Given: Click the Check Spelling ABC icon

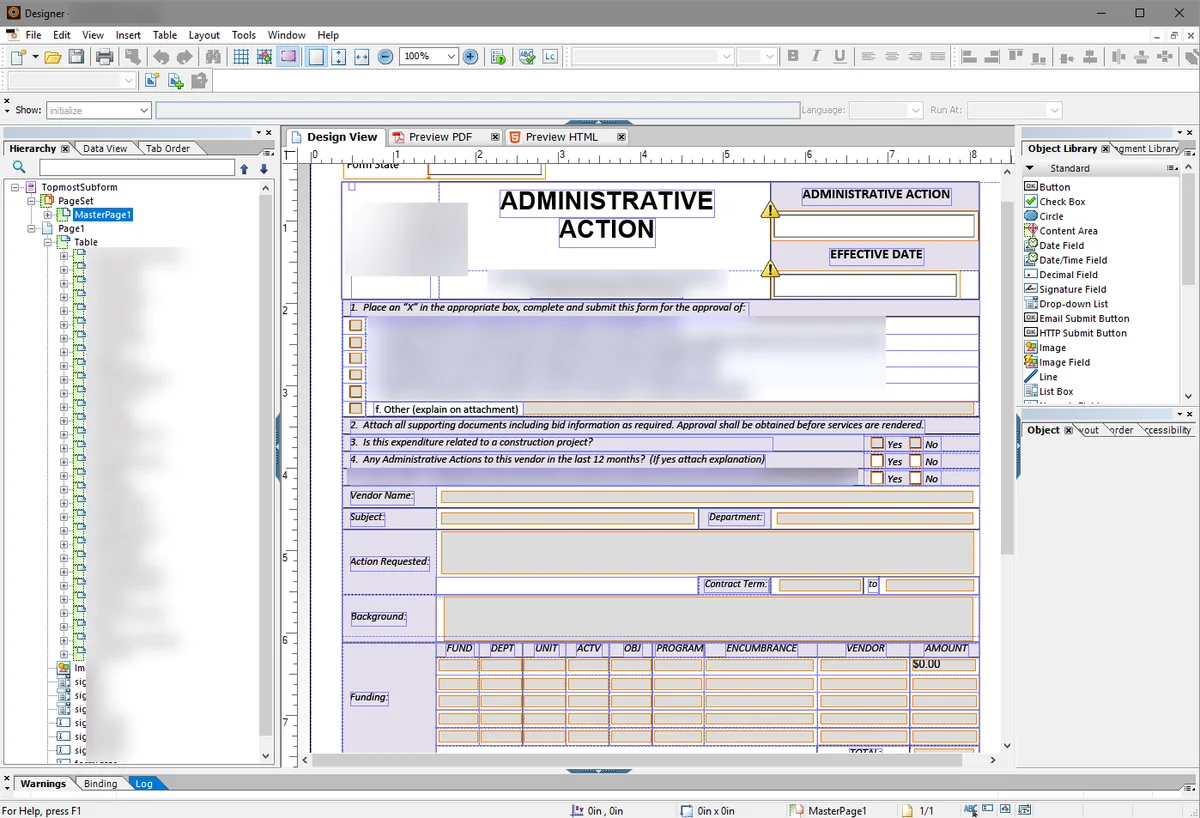Looking at the screenshot, I should [527, 57].
